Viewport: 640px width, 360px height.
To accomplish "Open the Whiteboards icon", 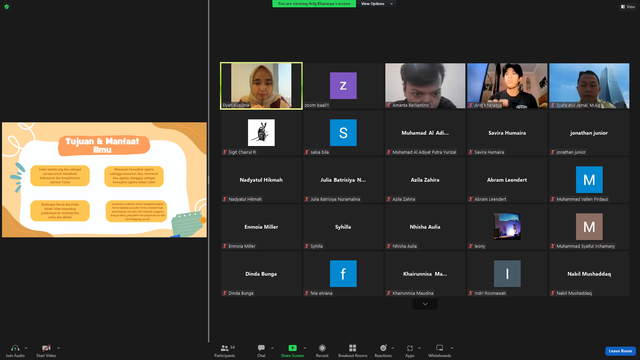I will click(x=440, y=348).
